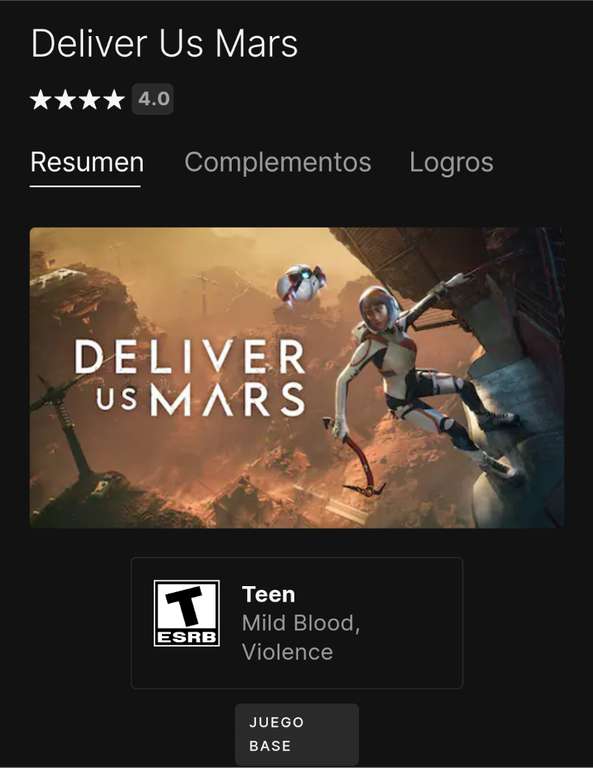Click the Teen rating label
The width and height of the screenshot is (593, 768).
pos(269,595)
